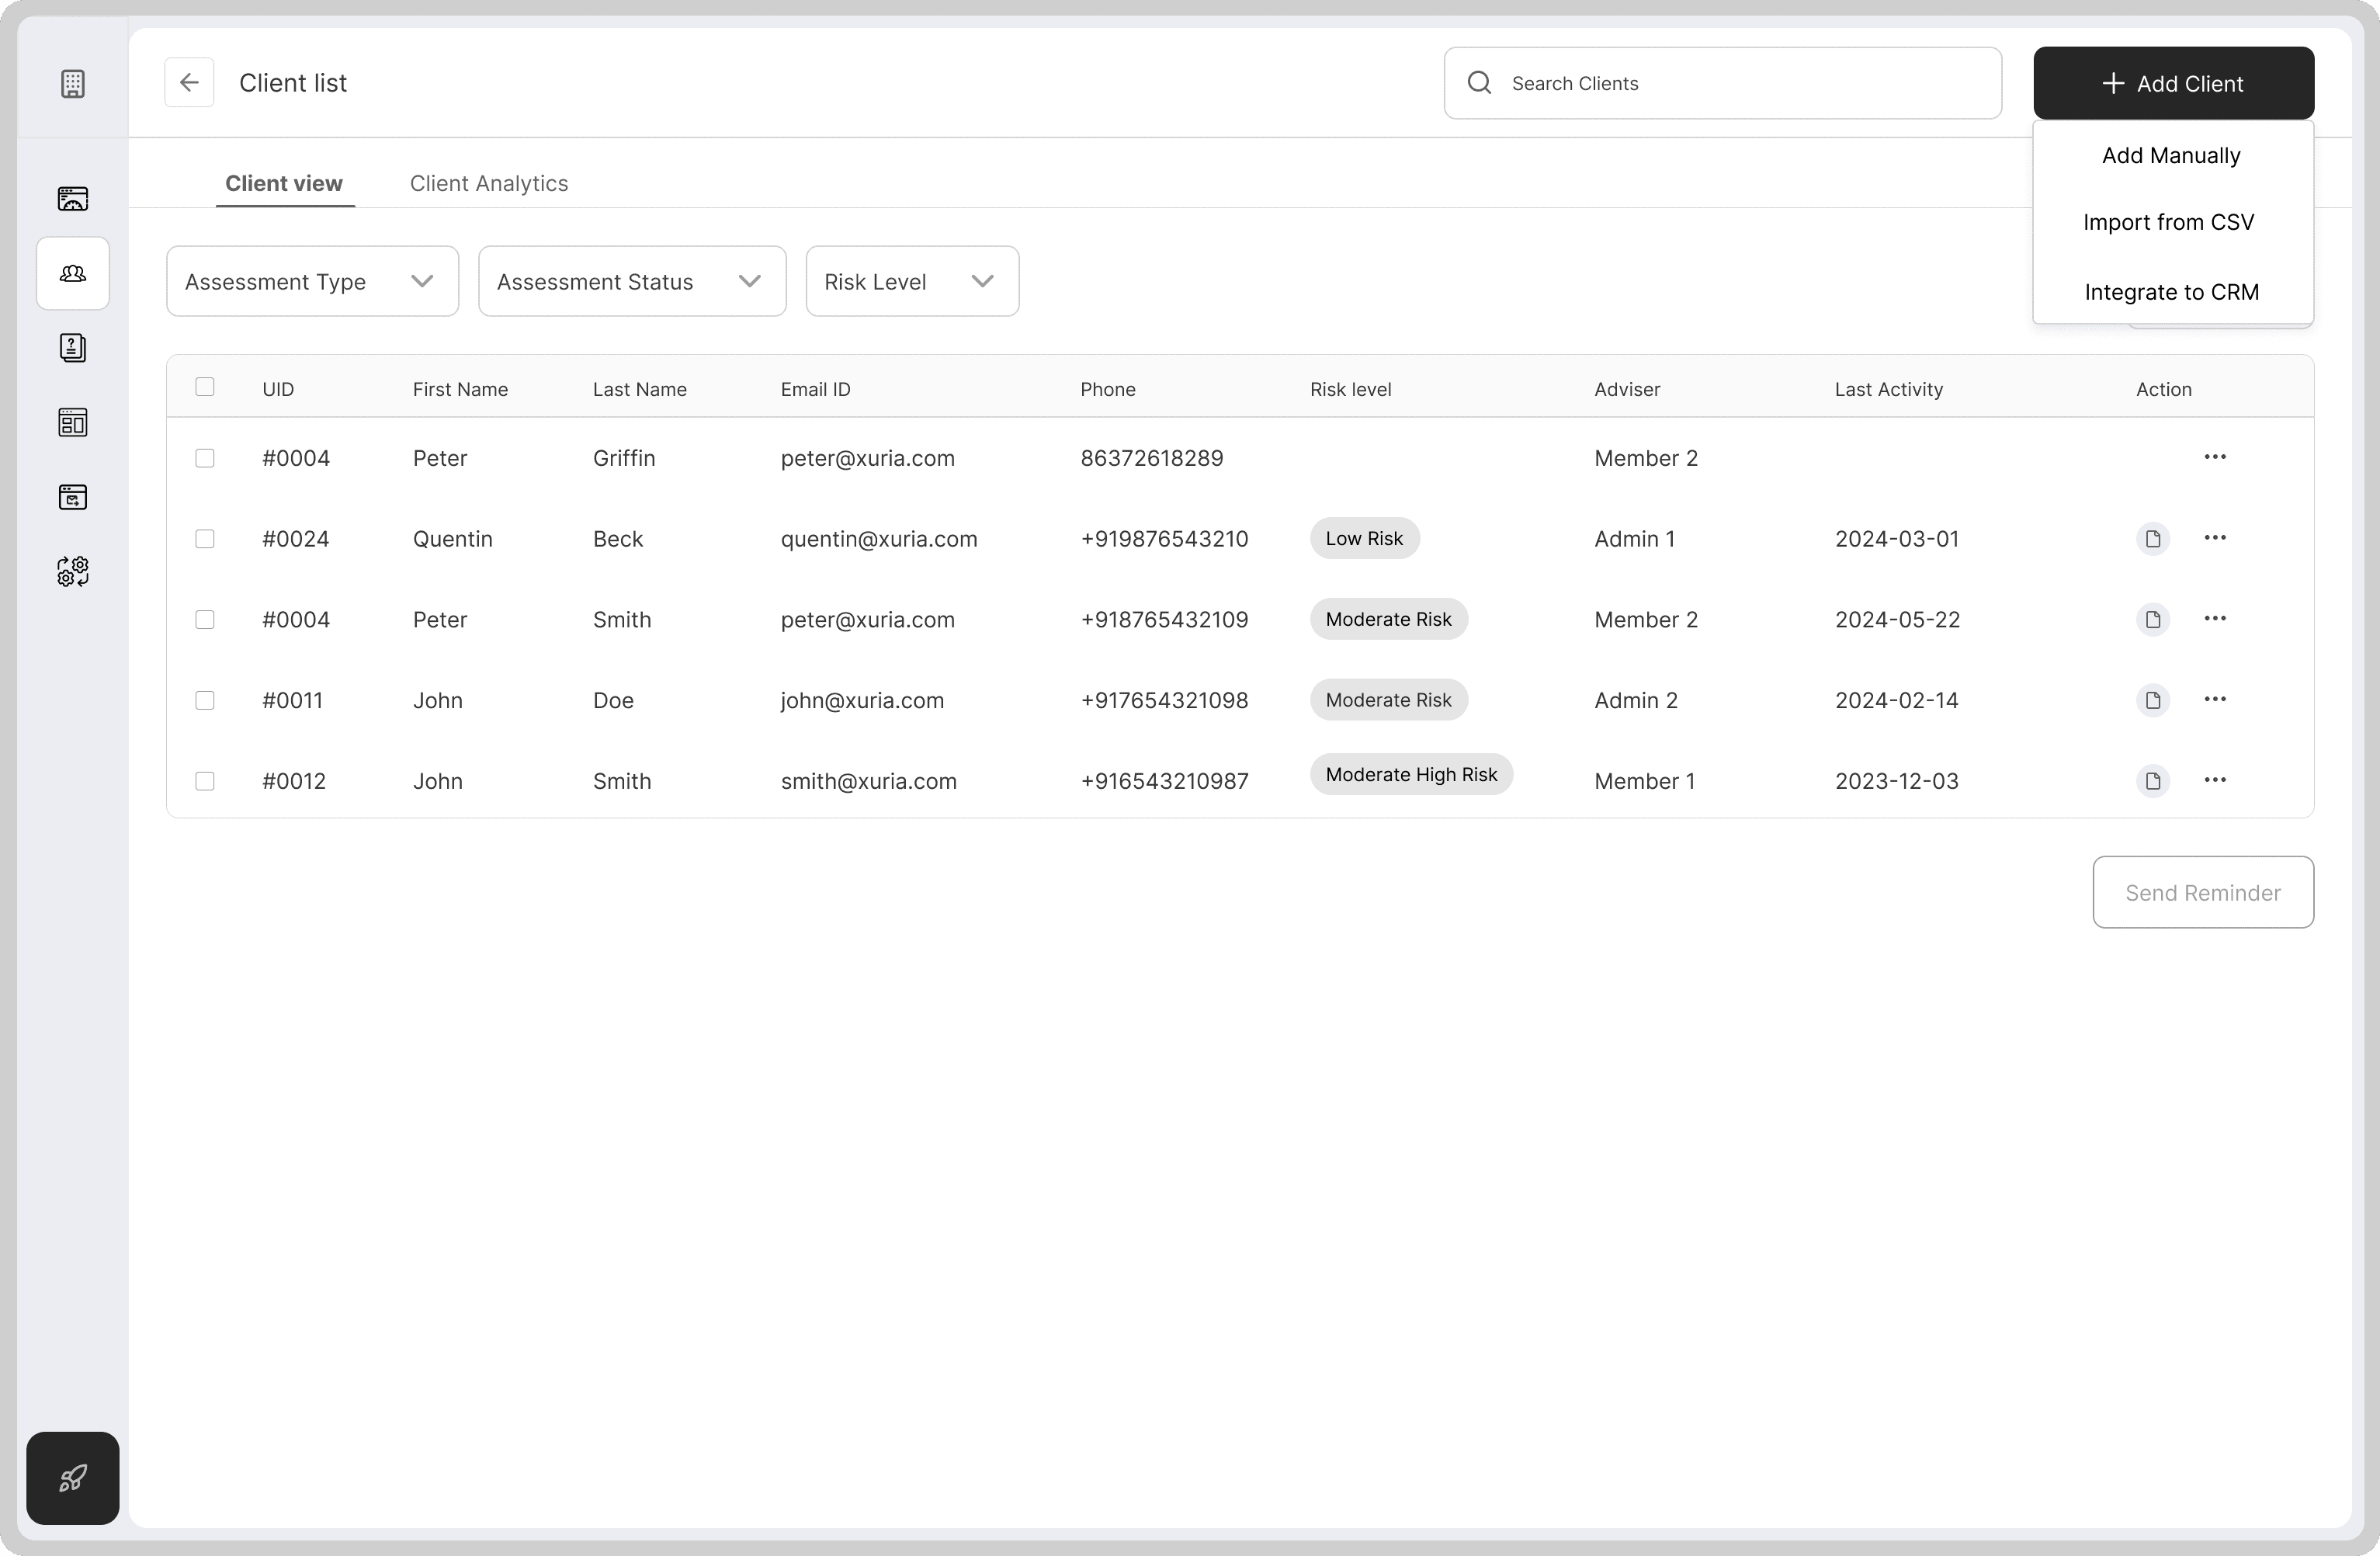2380x1556 pixels.
Task: Open the three-dot menu for Peter Griffin
Action: 2214,457
